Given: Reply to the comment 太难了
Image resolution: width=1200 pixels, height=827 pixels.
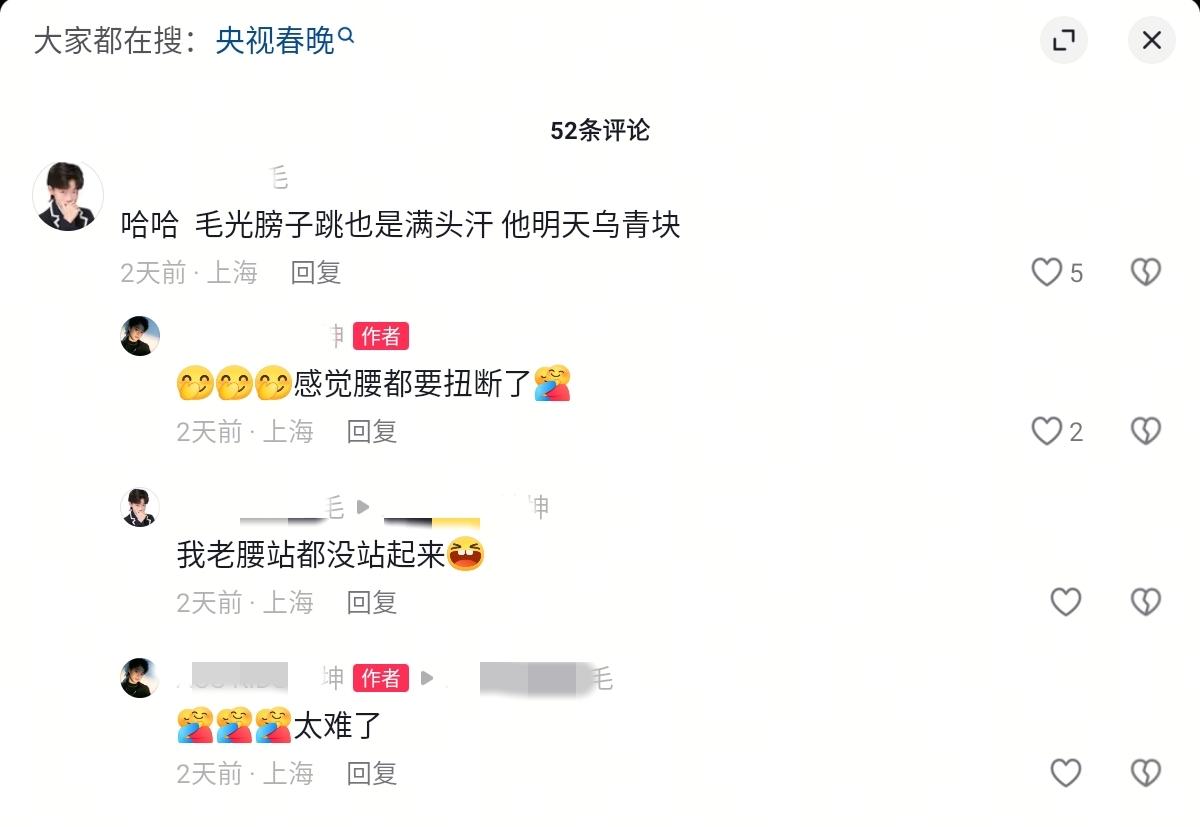Looking at the screenshot, I should point(372,772).
